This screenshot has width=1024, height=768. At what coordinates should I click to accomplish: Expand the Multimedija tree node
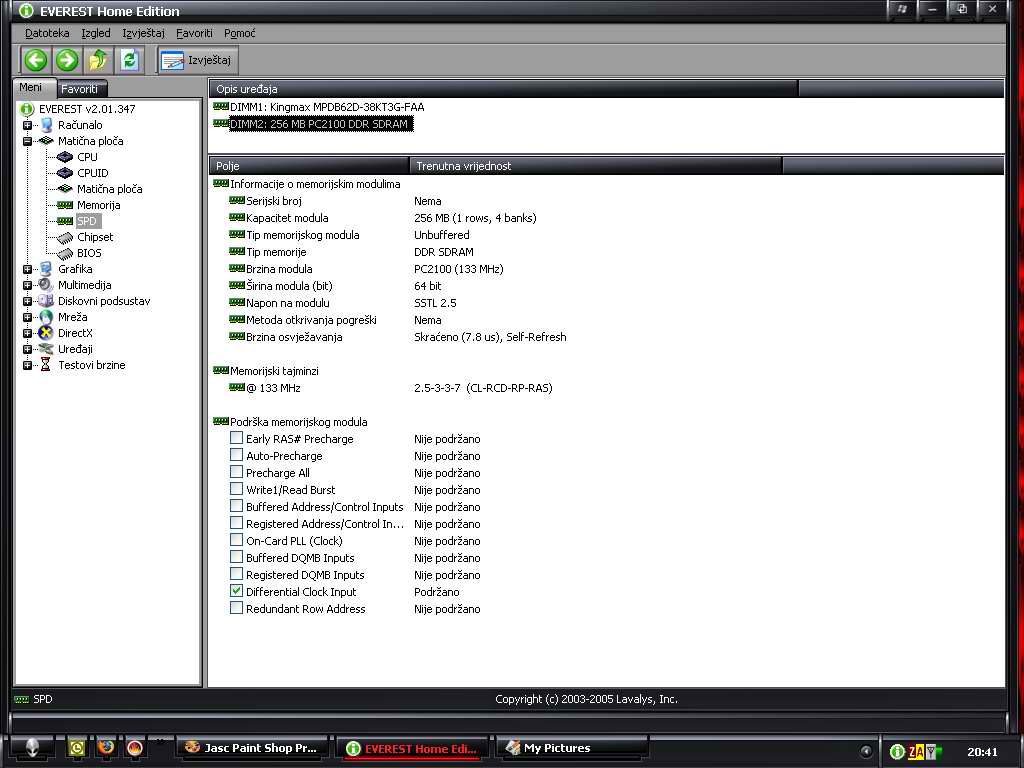[27, 285]
